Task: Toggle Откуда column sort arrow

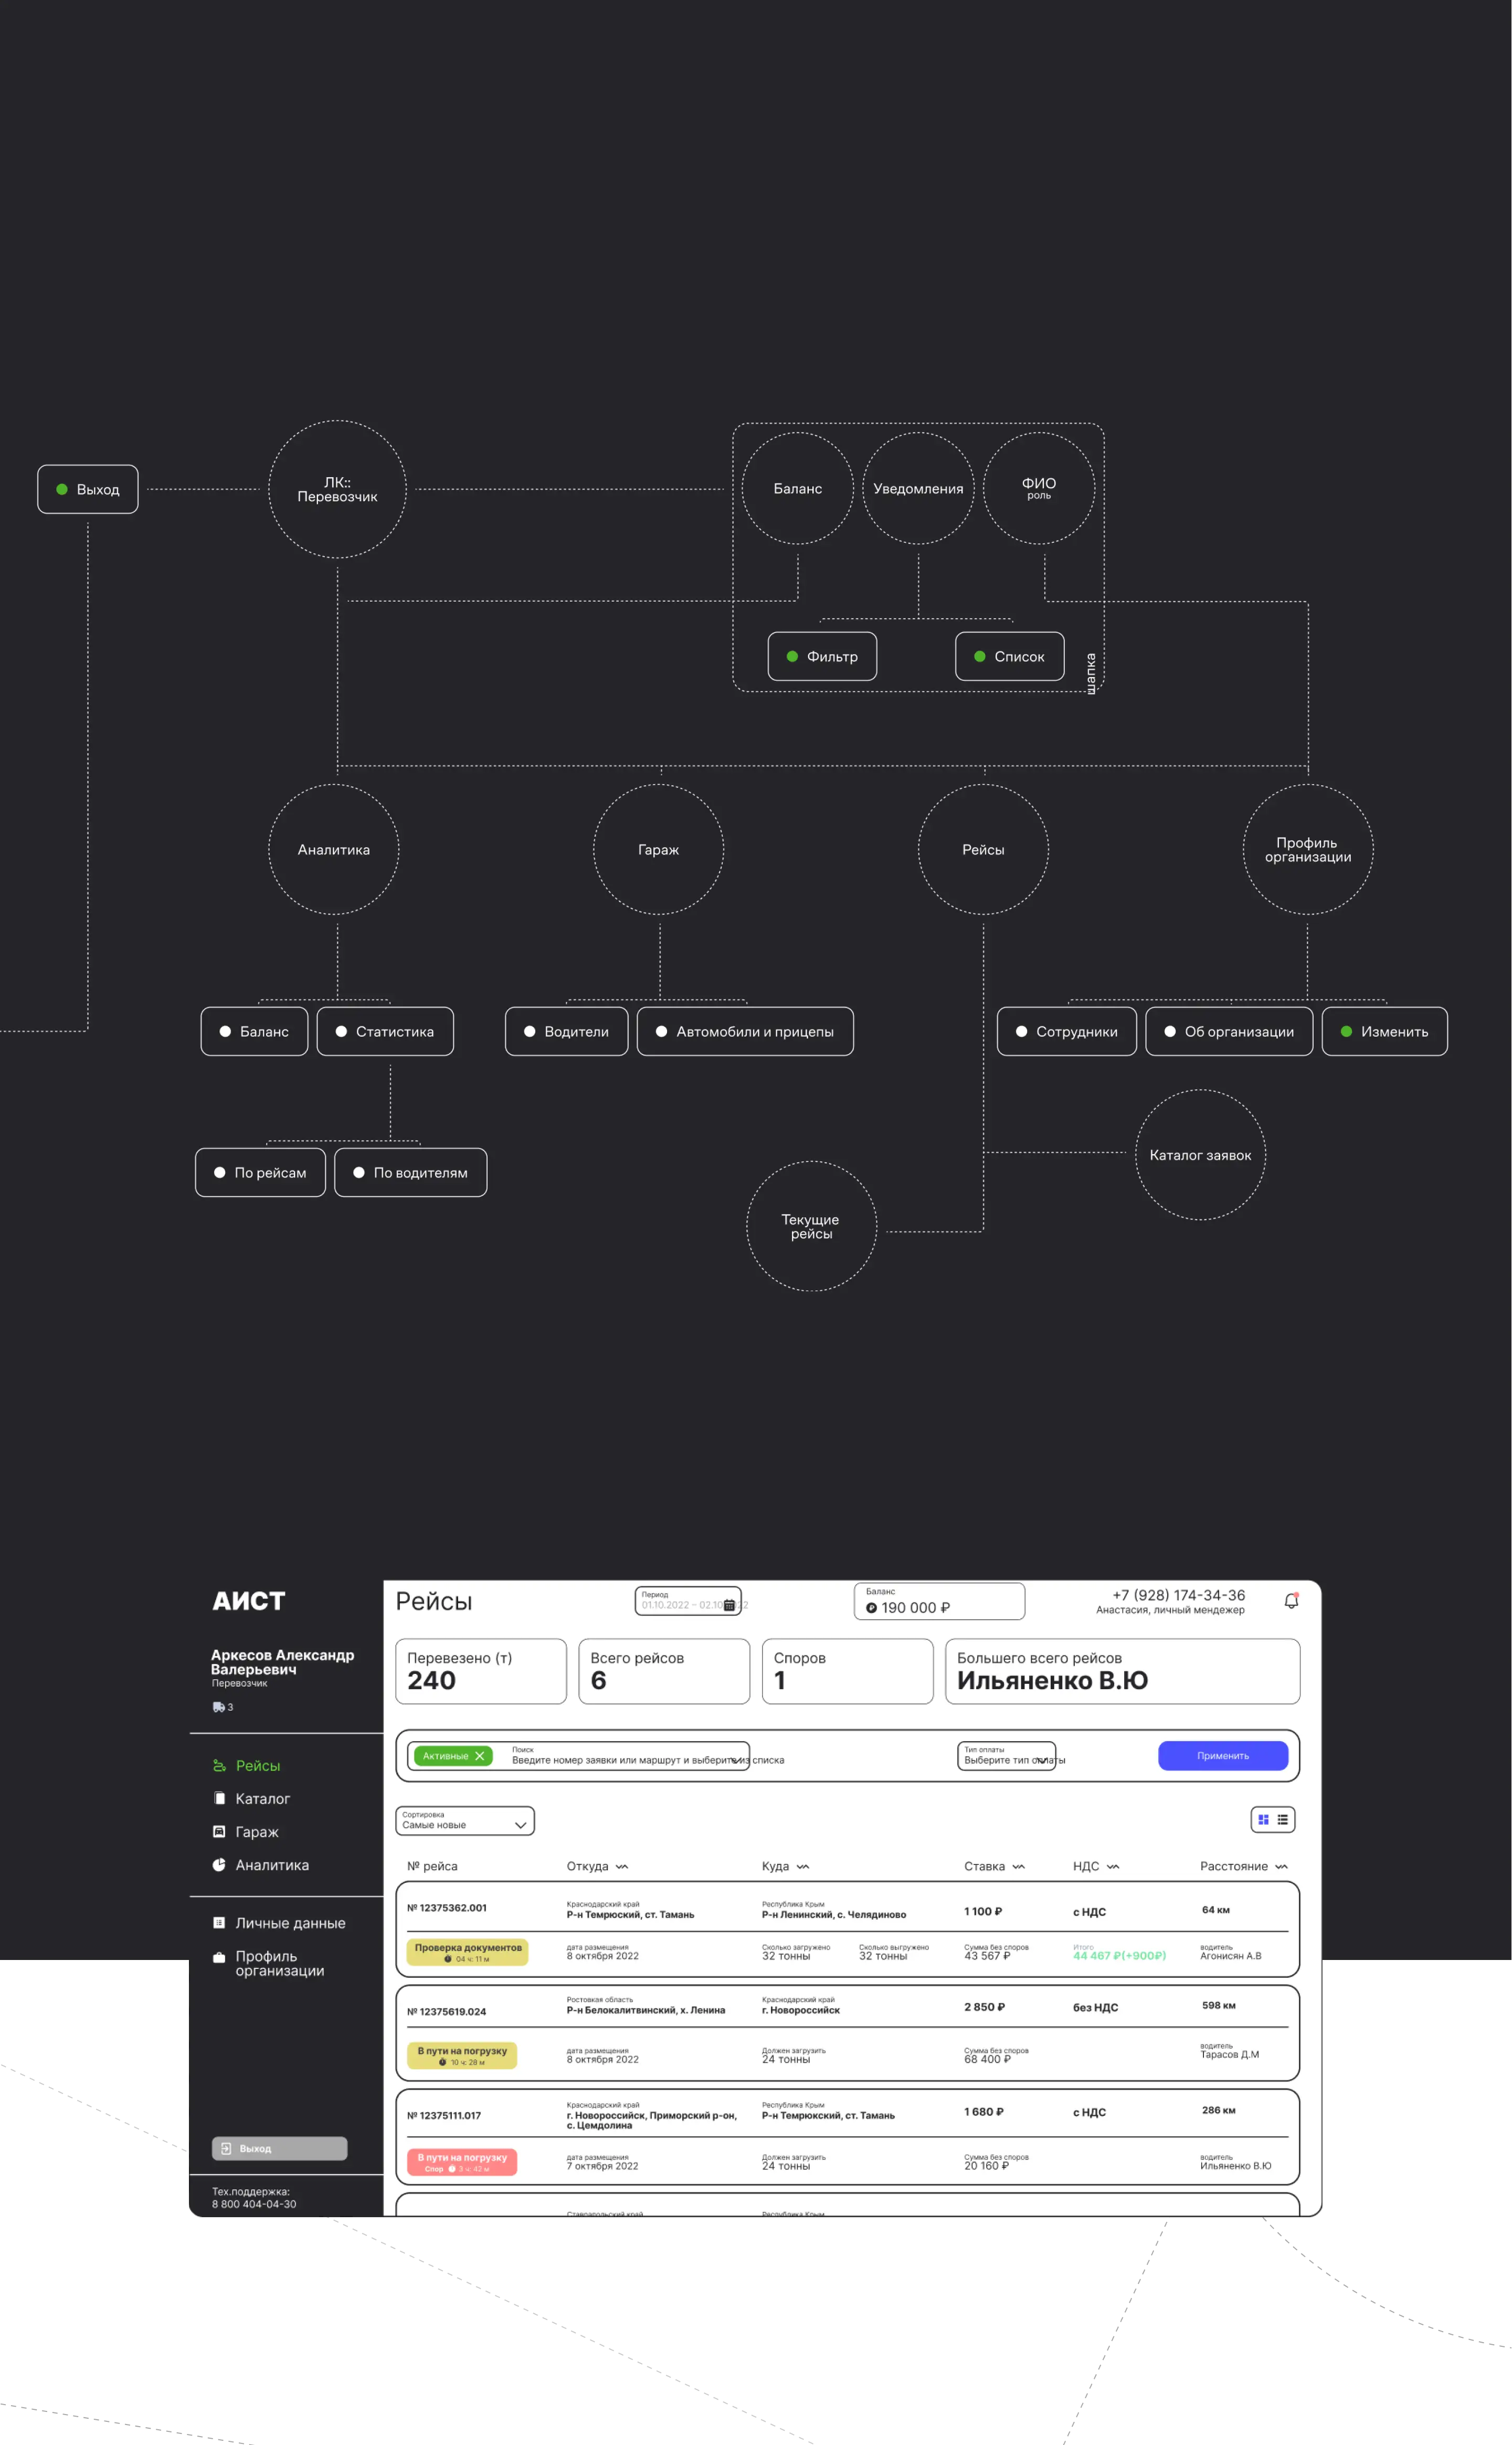Action: tap(622, 1867)
